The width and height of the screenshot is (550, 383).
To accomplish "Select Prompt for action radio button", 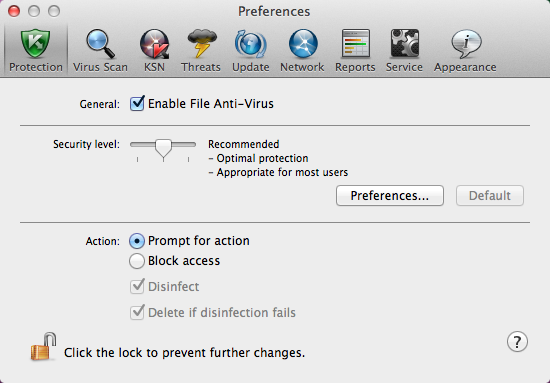I will 136,241.
